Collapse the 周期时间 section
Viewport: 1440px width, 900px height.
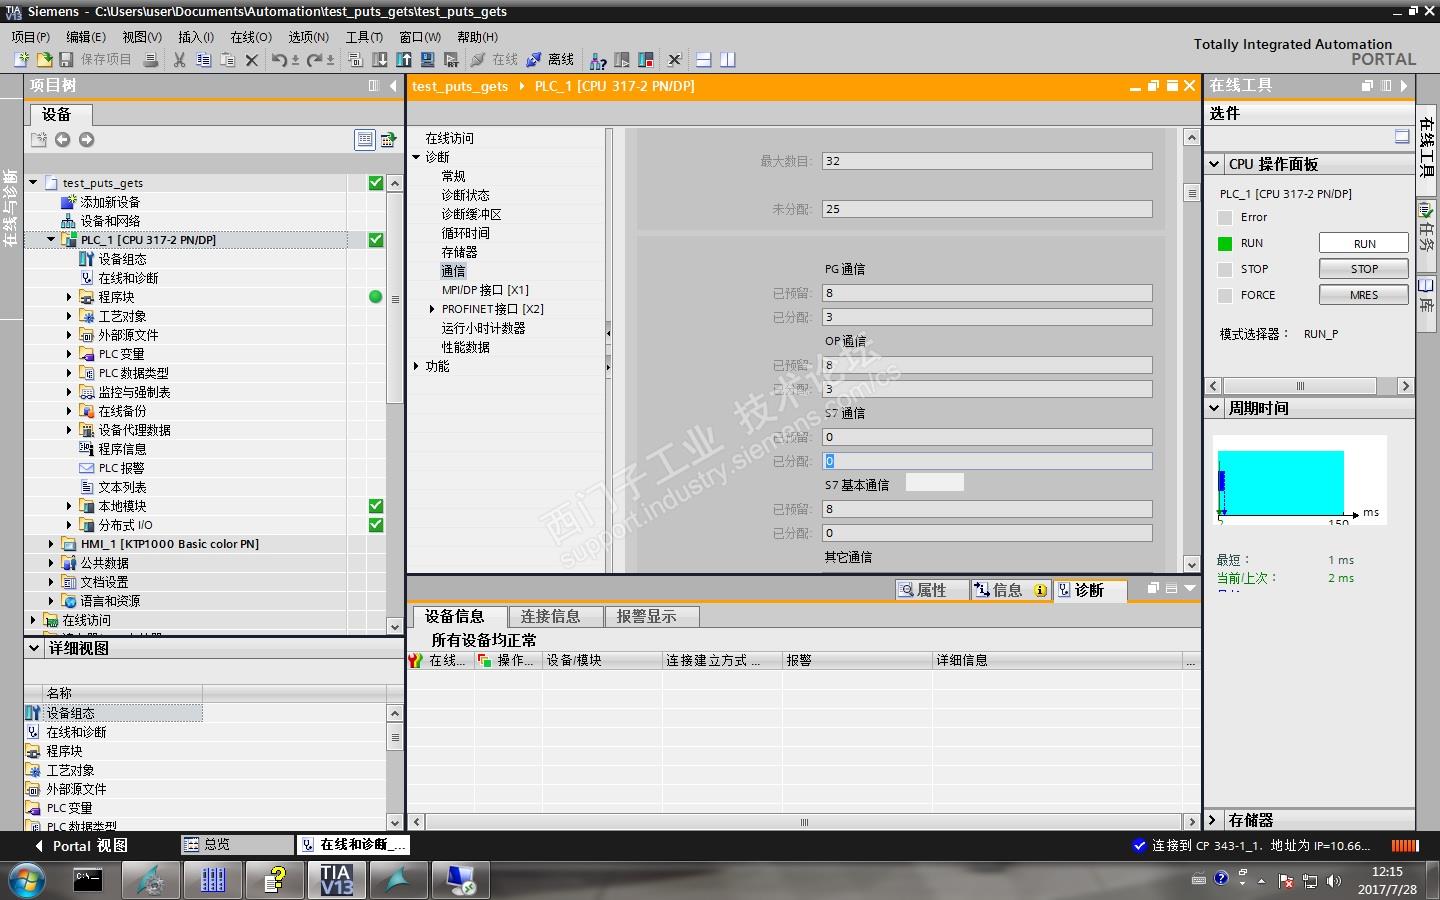click(1214, 408)
